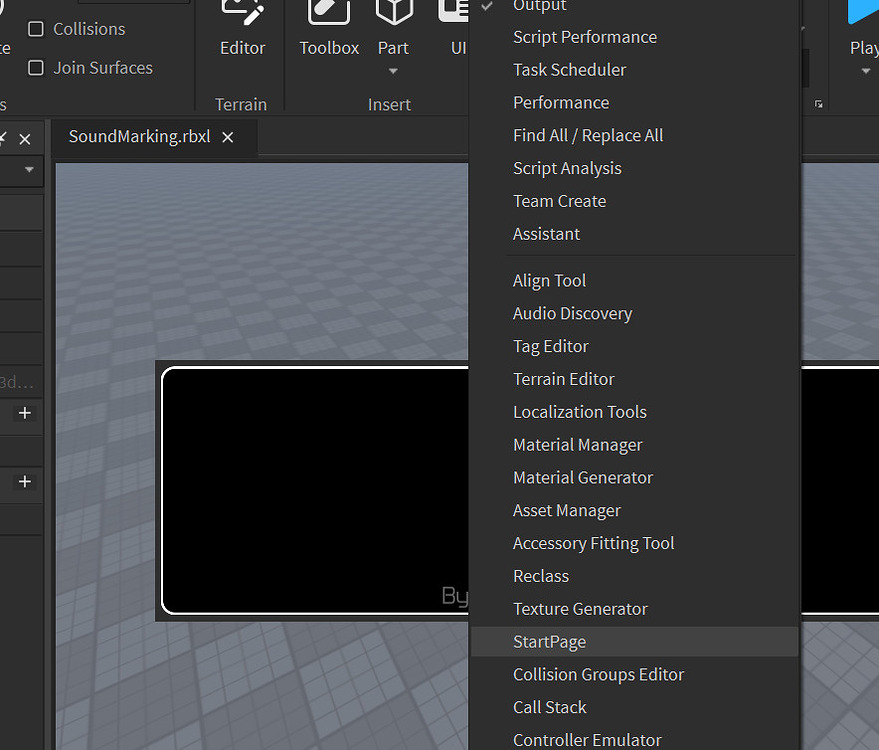Viewport: 879px width, 750px height.
Task: Expand the Play dropdown arrow
Action: click(866, 71)
